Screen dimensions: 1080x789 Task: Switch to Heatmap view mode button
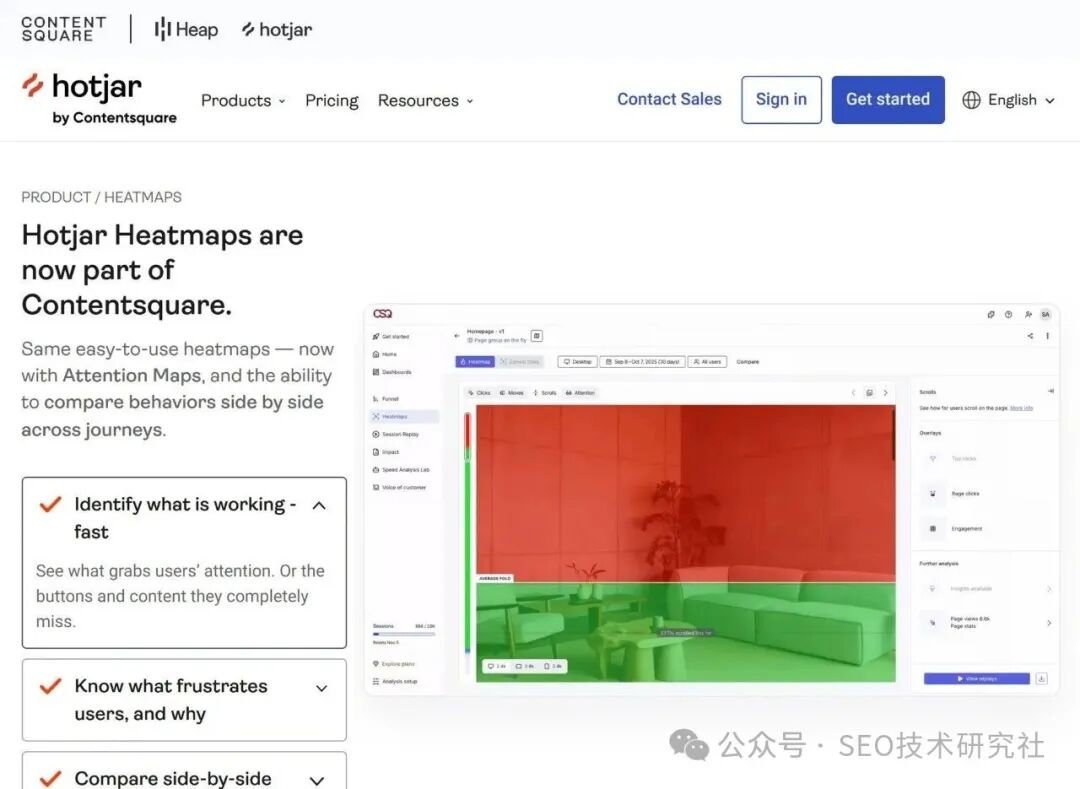coord(474,362)
